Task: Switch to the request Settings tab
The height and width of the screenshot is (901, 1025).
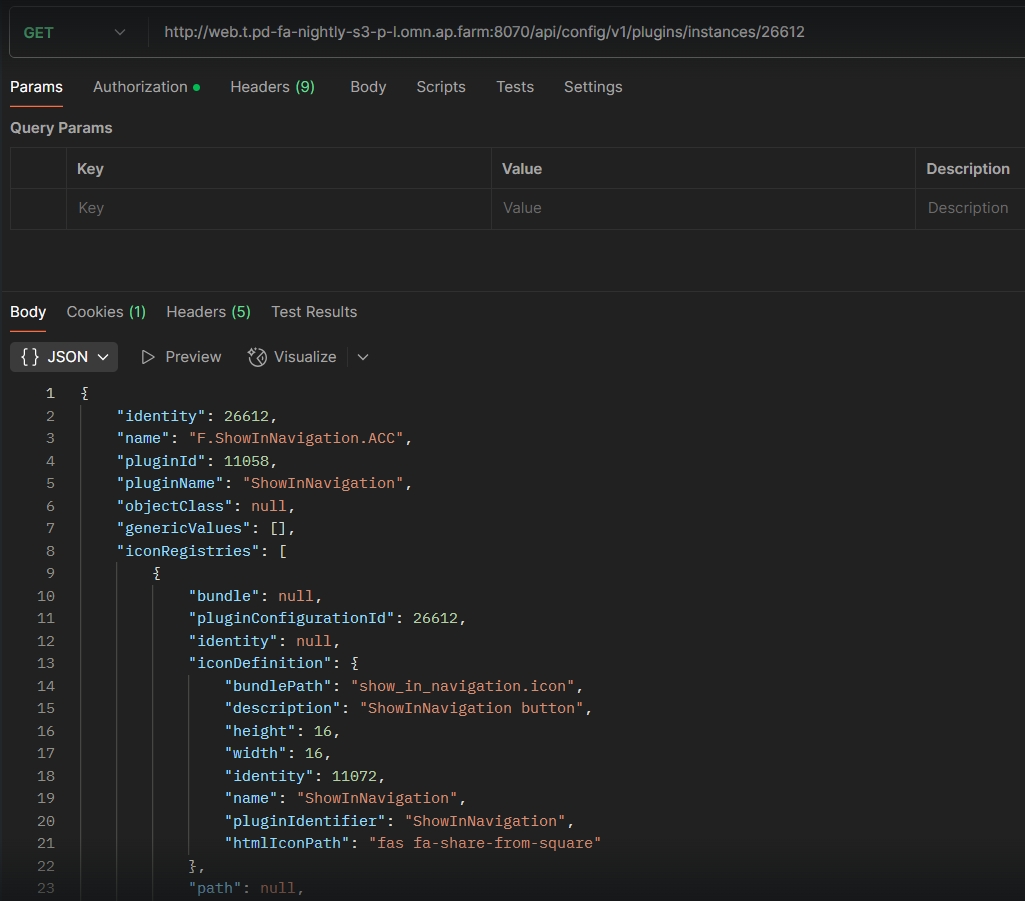Action: (x=593, y=87)
